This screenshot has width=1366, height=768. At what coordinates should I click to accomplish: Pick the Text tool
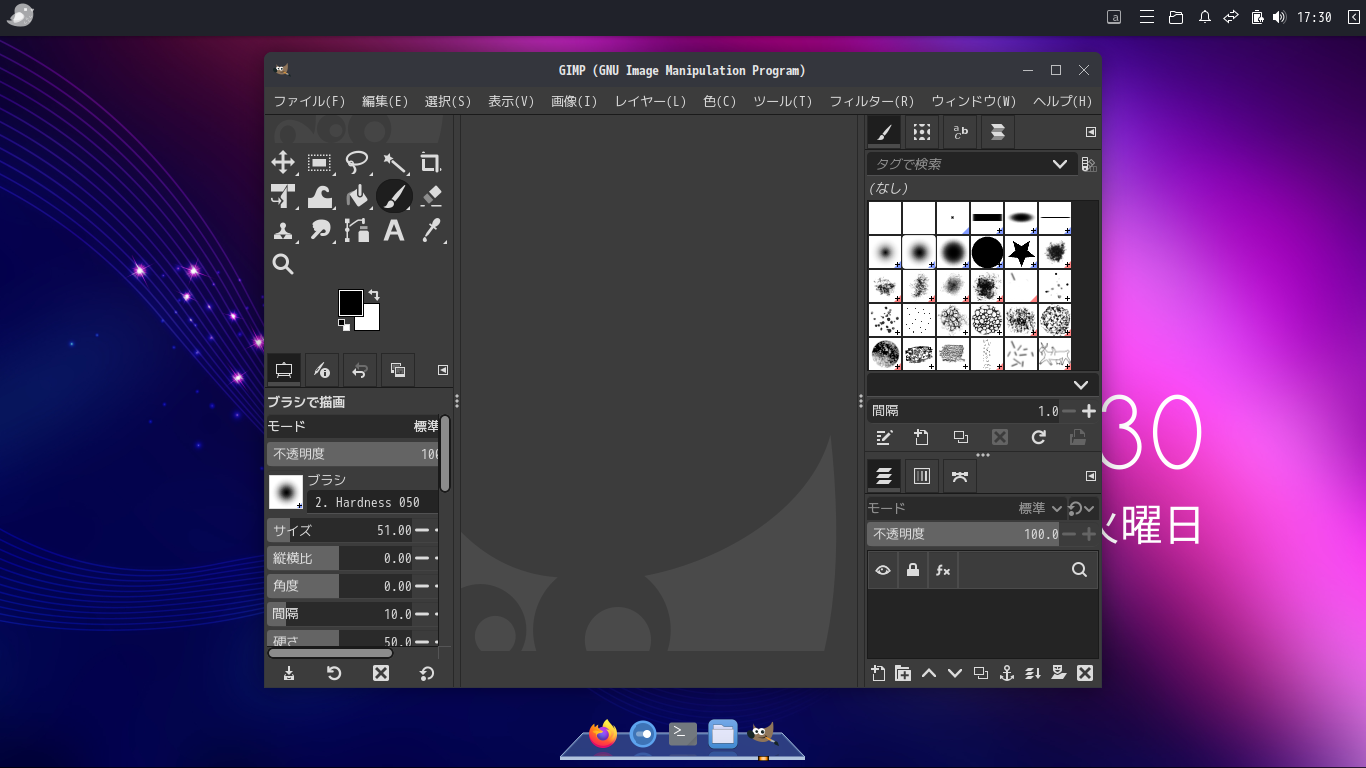(x=394, y=230)
